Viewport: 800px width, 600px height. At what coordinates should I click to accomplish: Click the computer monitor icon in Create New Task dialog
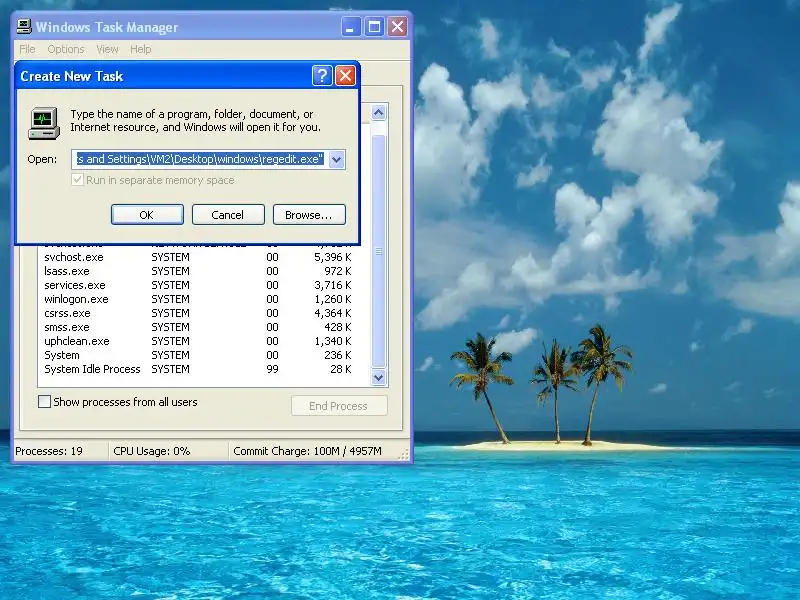click(x=44, y=123)
